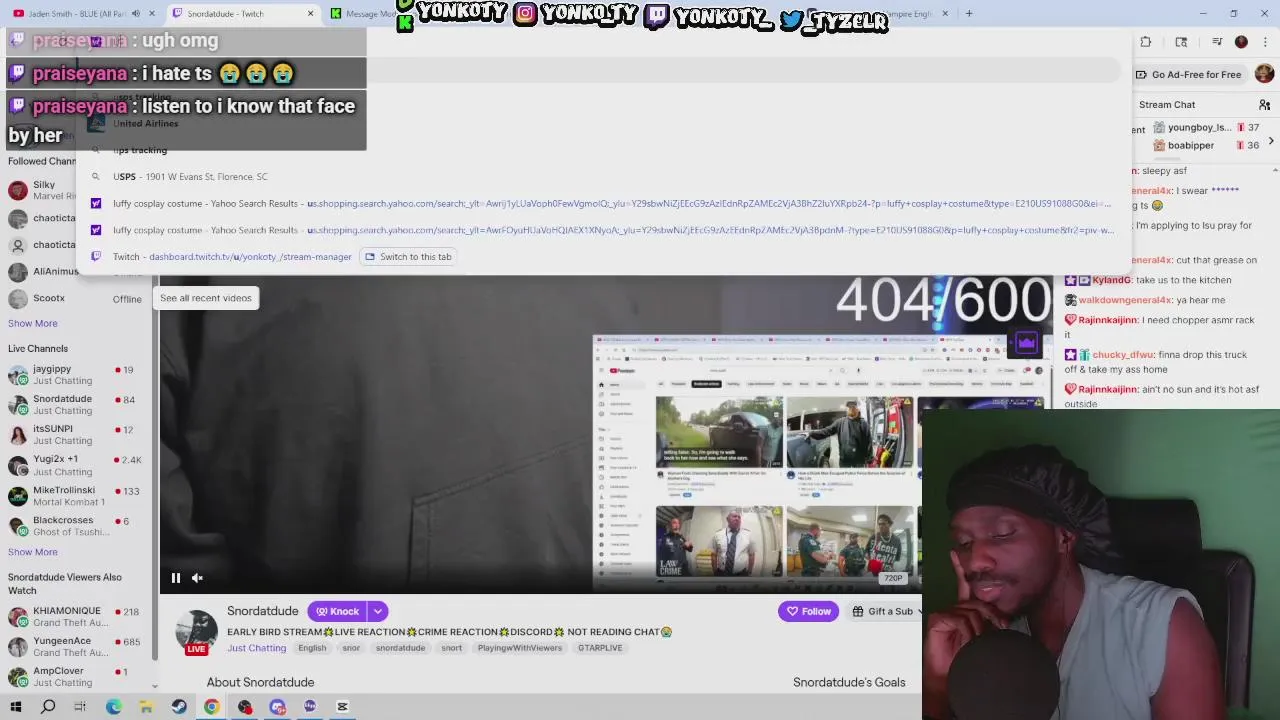Click the media control music-note icon
1280x720 pixels.
(1217, 42)
